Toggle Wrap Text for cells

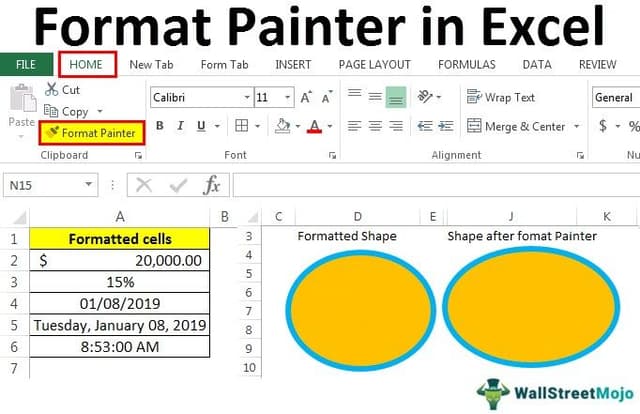pos(501,98)
